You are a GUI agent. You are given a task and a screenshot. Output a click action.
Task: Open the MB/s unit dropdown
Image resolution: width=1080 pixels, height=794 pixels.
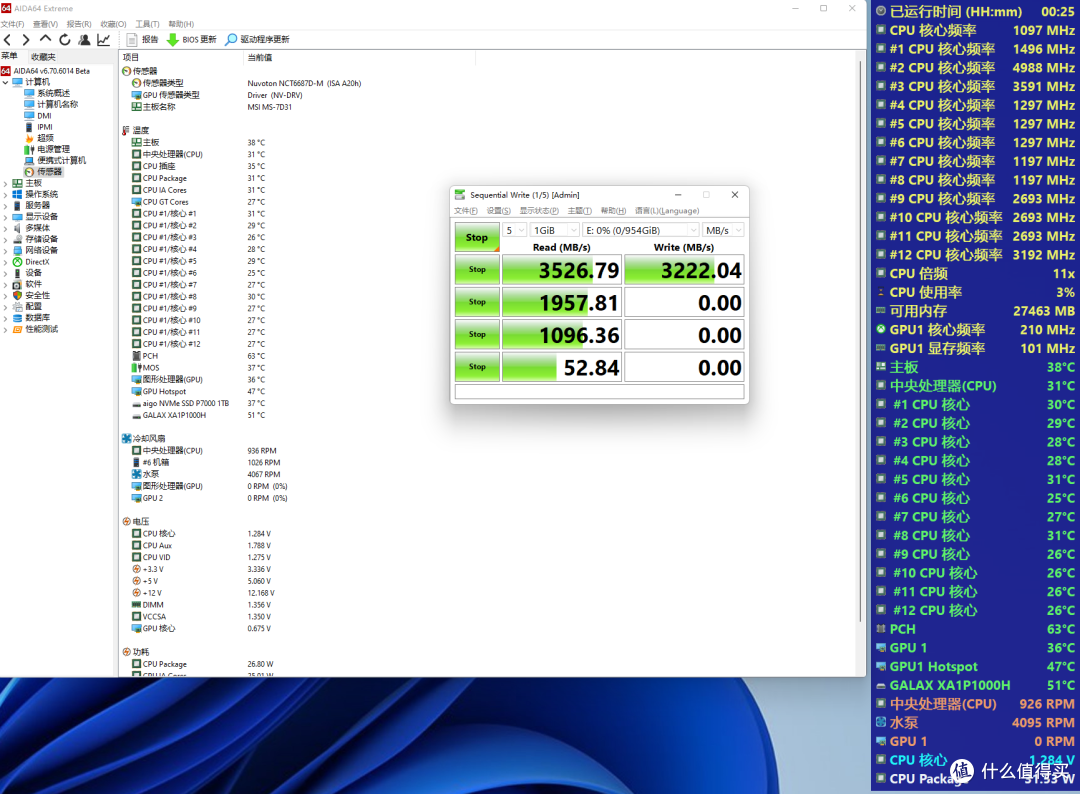click(x=723, y=230)
